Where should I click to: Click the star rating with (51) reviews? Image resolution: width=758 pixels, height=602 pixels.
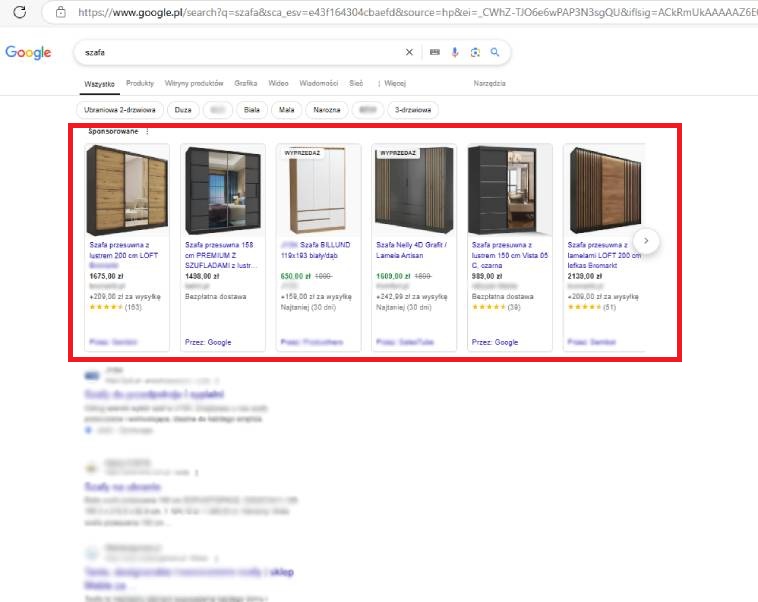(x=592, y=307)
